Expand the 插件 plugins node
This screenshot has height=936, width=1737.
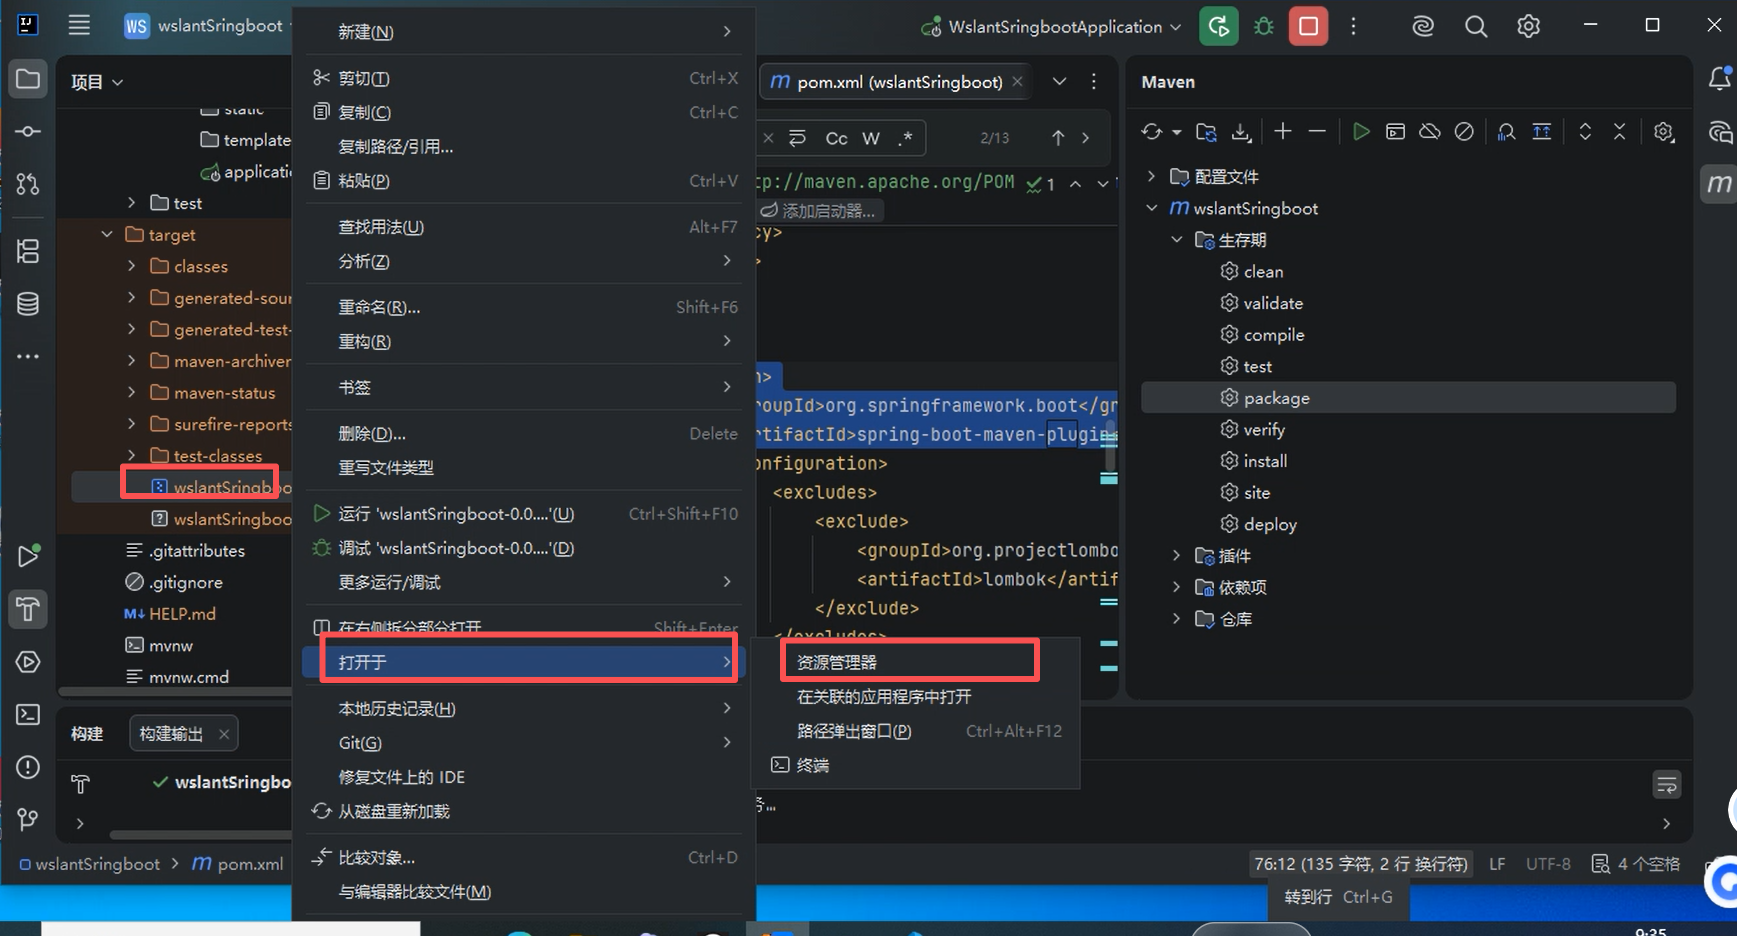pos(1177,556)
